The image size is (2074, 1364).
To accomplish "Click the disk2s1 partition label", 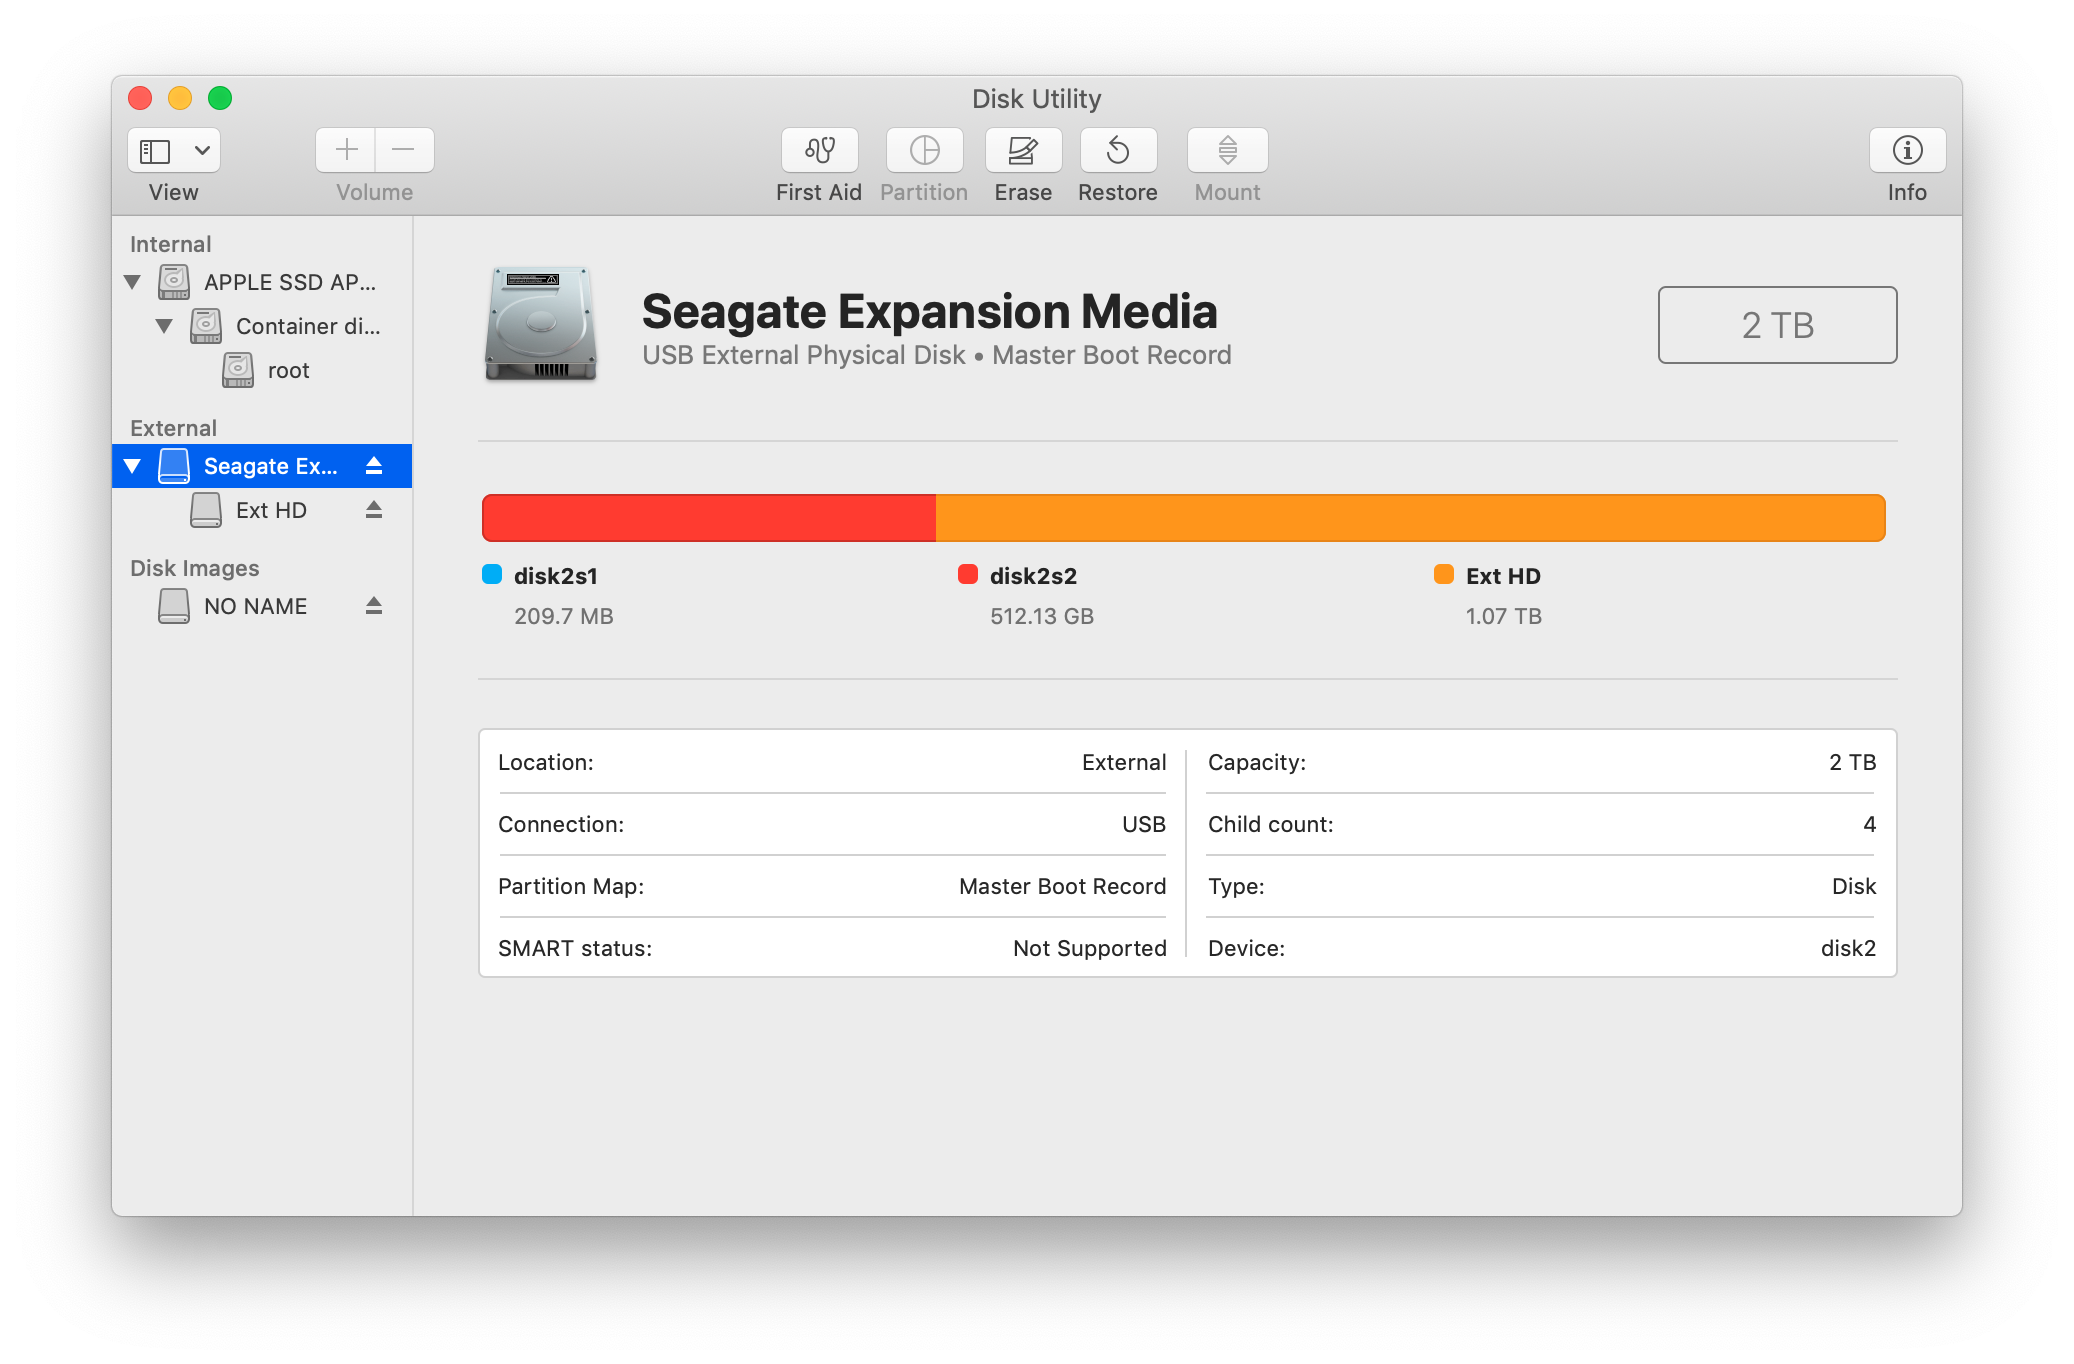I will [556, 576].
